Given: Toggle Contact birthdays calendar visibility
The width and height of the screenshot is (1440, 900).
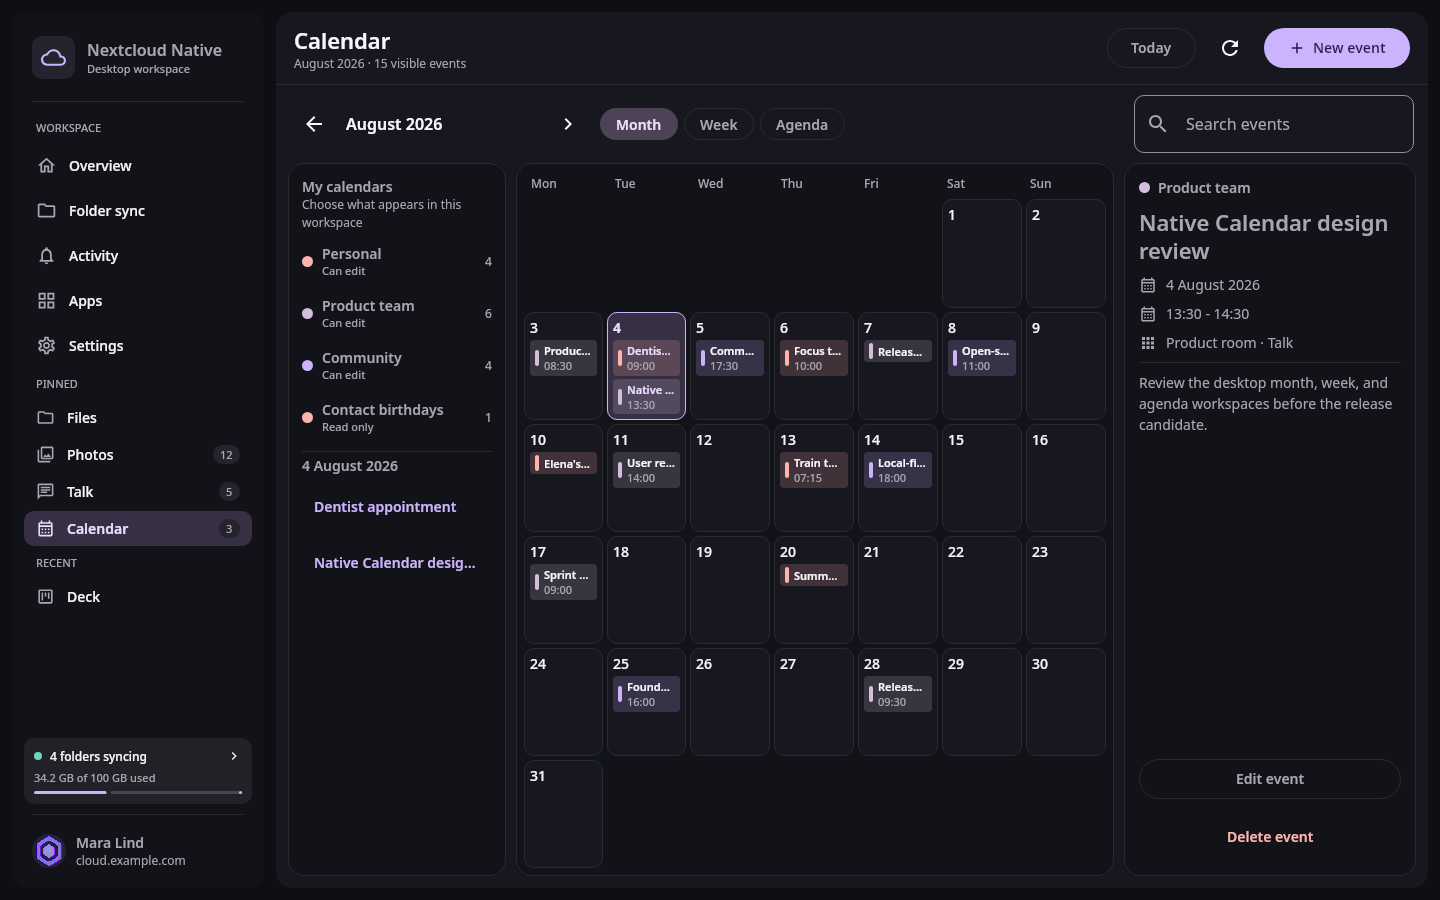Looking at the screenshot, I should [x=397, y=418].
